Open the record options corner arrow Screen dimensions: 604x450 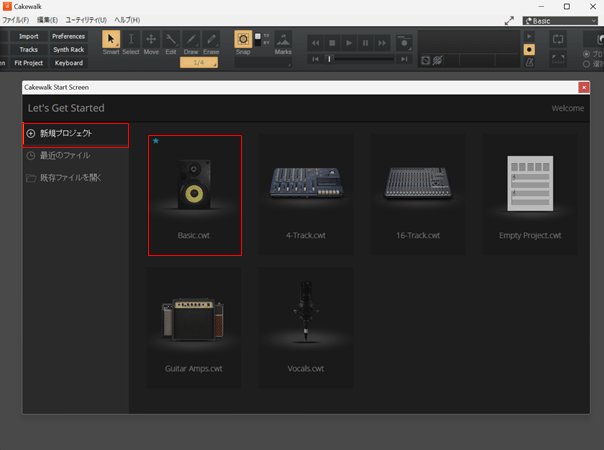point(410,49)
